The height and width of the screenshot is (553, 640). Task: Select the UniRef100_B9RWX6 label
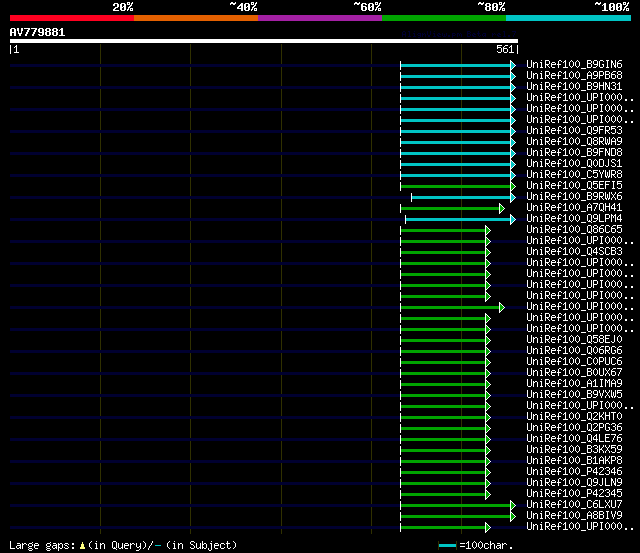coord(574,196)
